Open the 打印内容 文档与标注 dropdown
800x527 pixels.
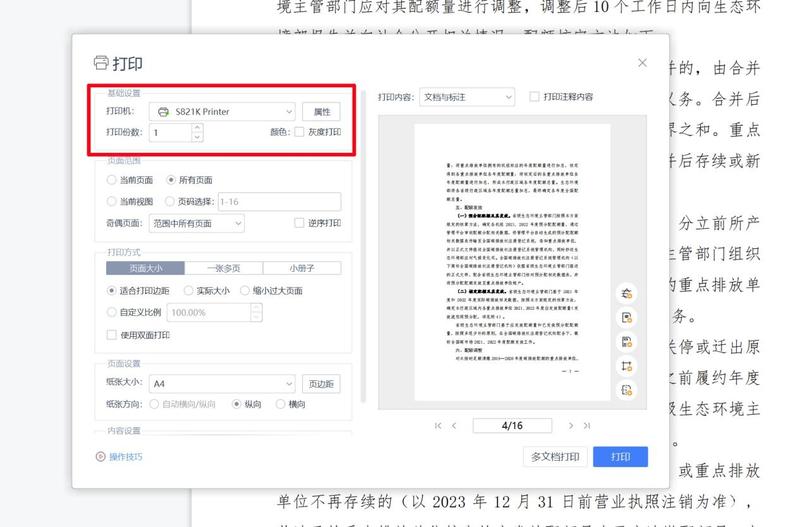[x=467, y=97]
